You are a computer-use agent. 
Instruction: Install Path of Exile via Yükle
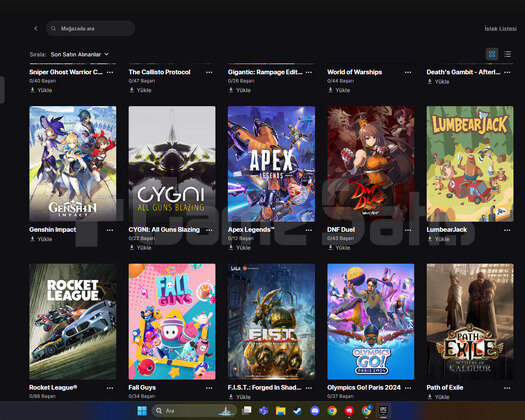click(x=438, y=397)
